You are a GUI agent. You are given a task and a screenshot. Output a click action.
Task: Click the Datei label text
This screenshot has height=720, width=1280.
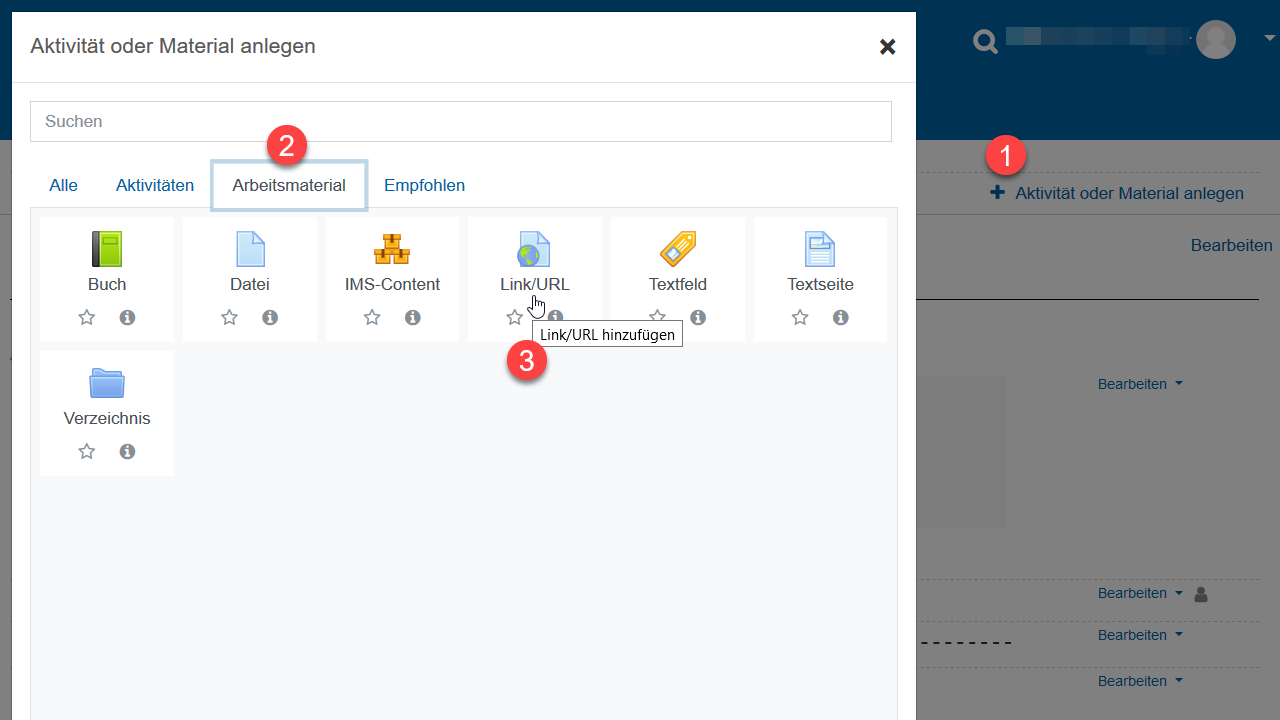click(250, 284)
